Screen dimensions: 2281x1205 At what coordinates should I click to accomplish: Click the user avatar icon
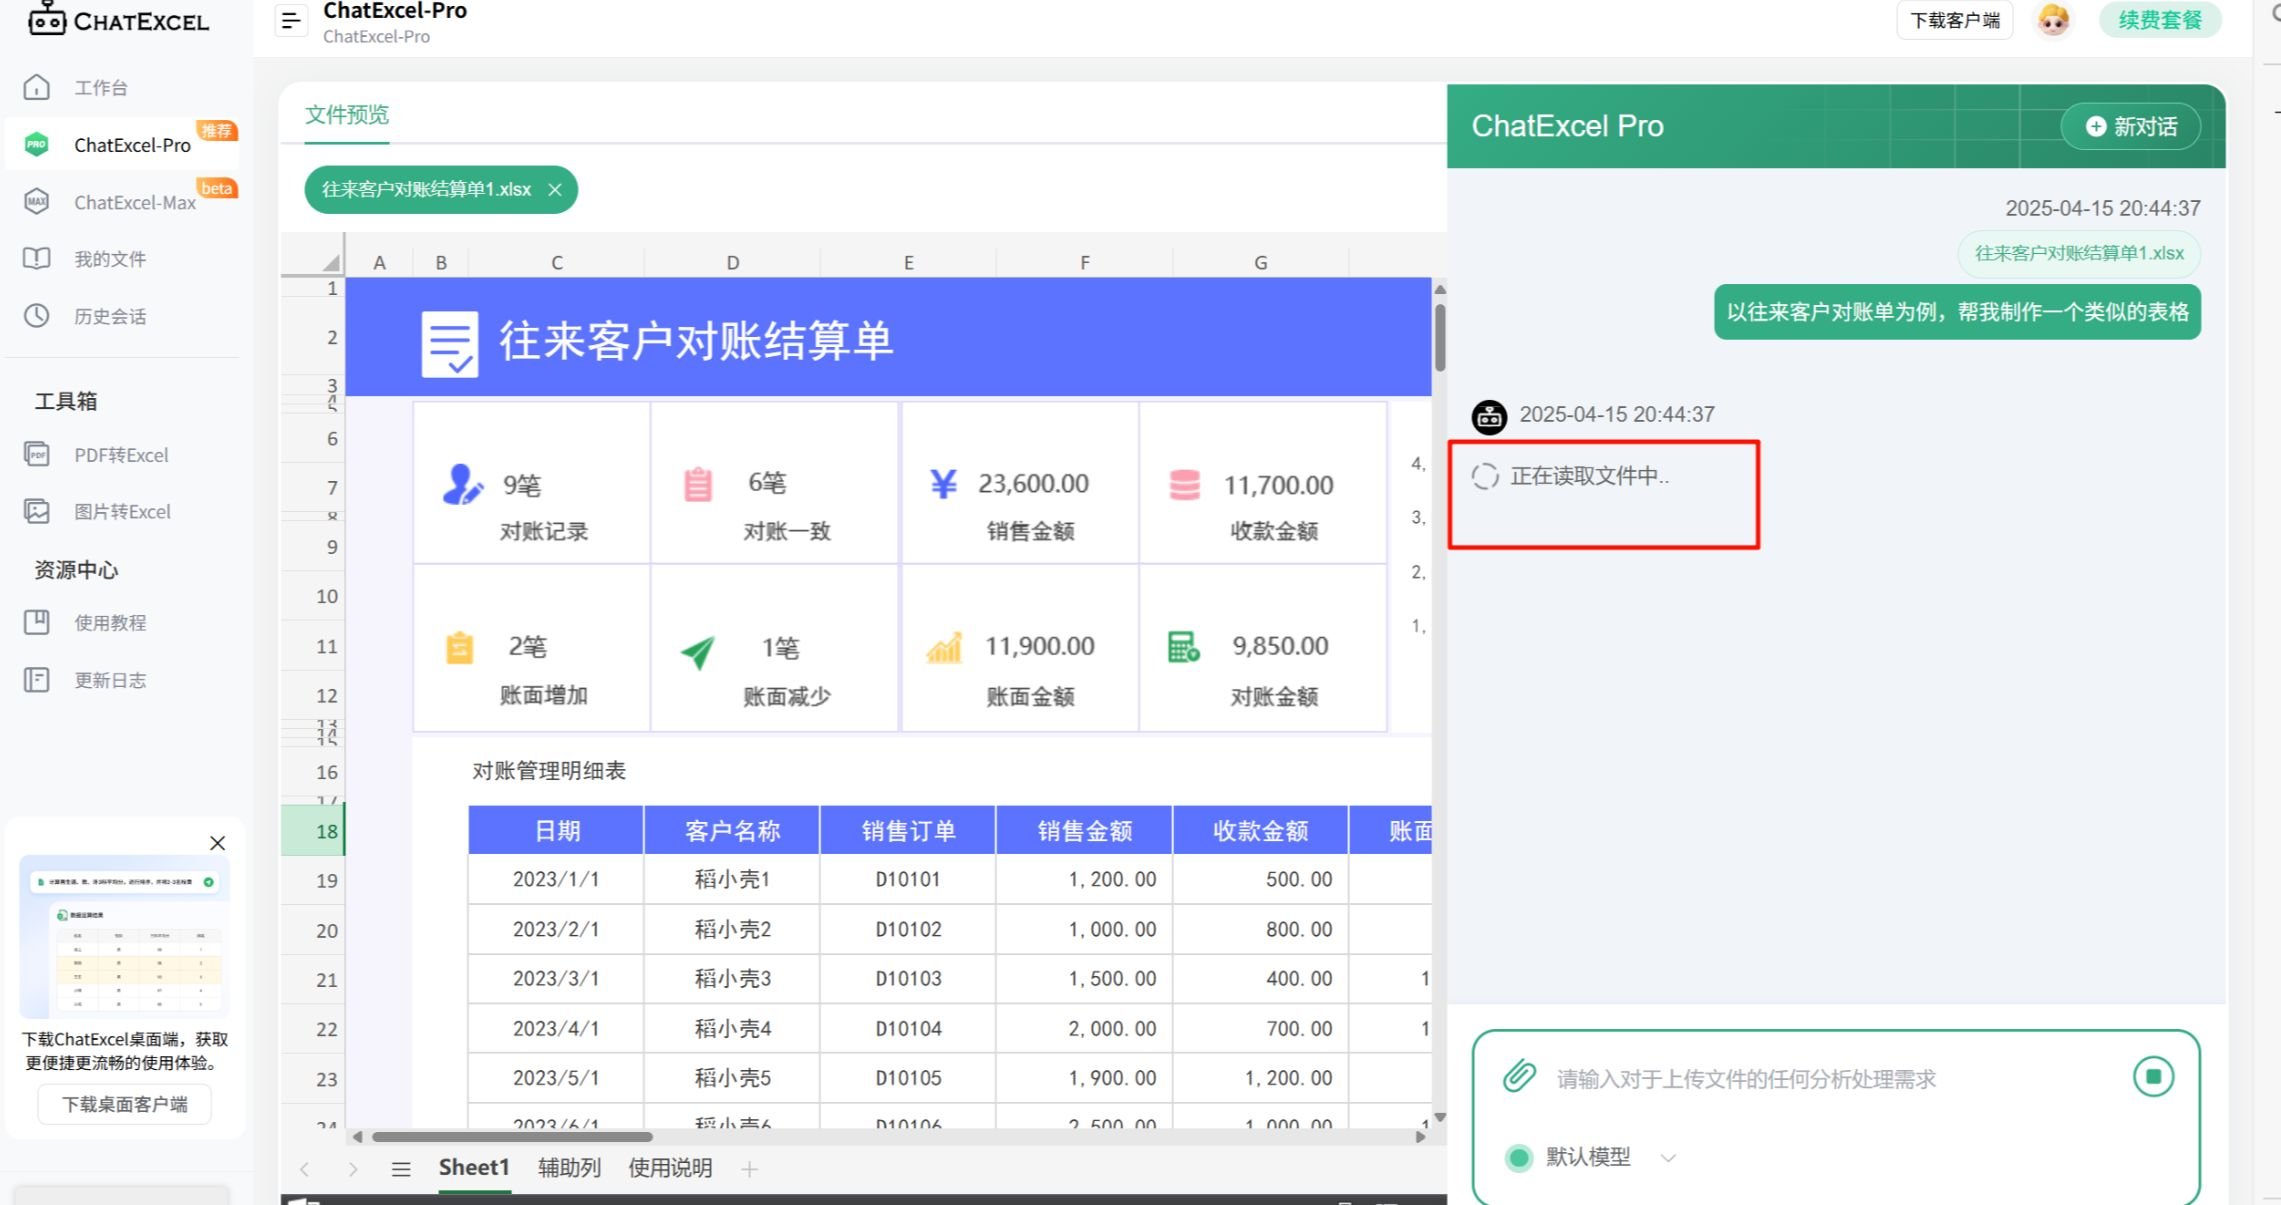click(x=2053, y=20)
